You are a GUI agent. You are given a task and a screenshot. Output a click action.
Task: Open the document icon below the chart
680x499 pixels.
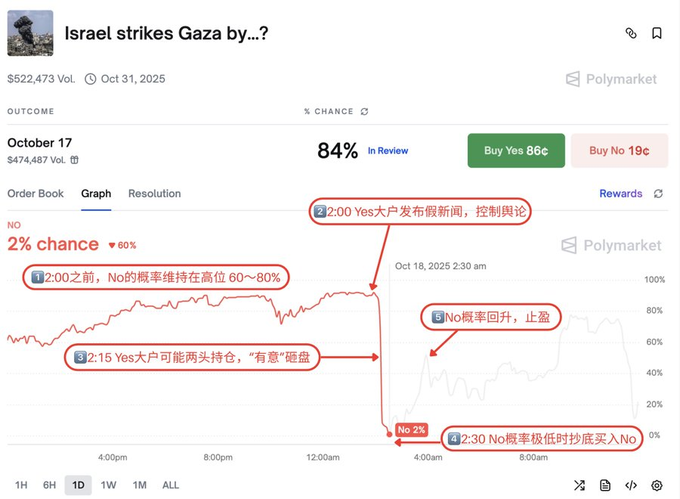click(x=605, y=485)
